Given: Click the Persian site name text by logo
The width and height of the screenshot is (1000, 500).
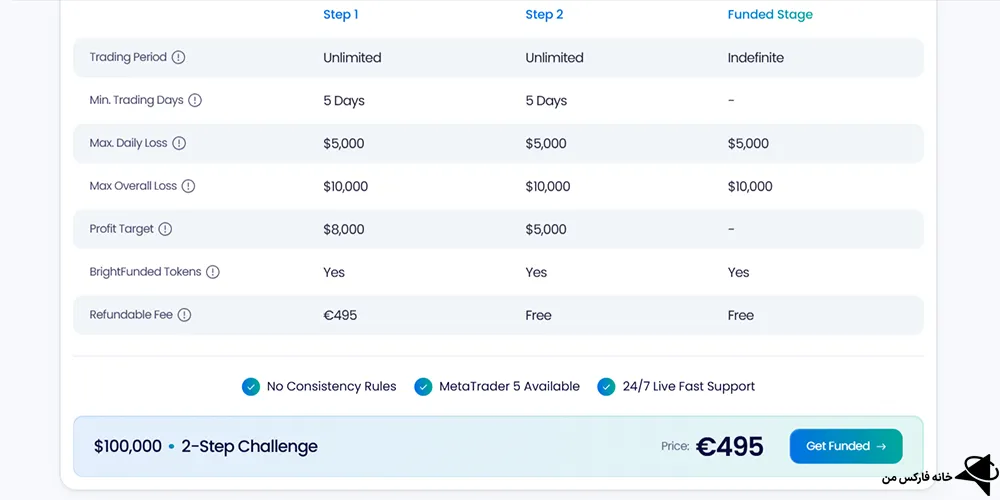Looking at the screenshot, I should click(x=914, y=477).
